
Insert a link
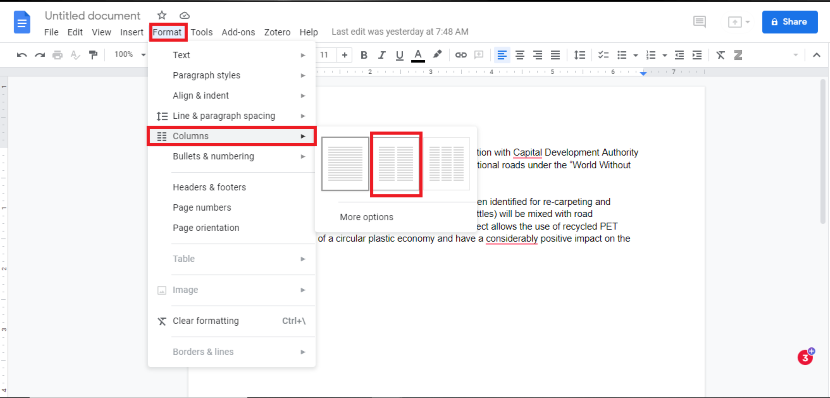click(x=461, y=55)
